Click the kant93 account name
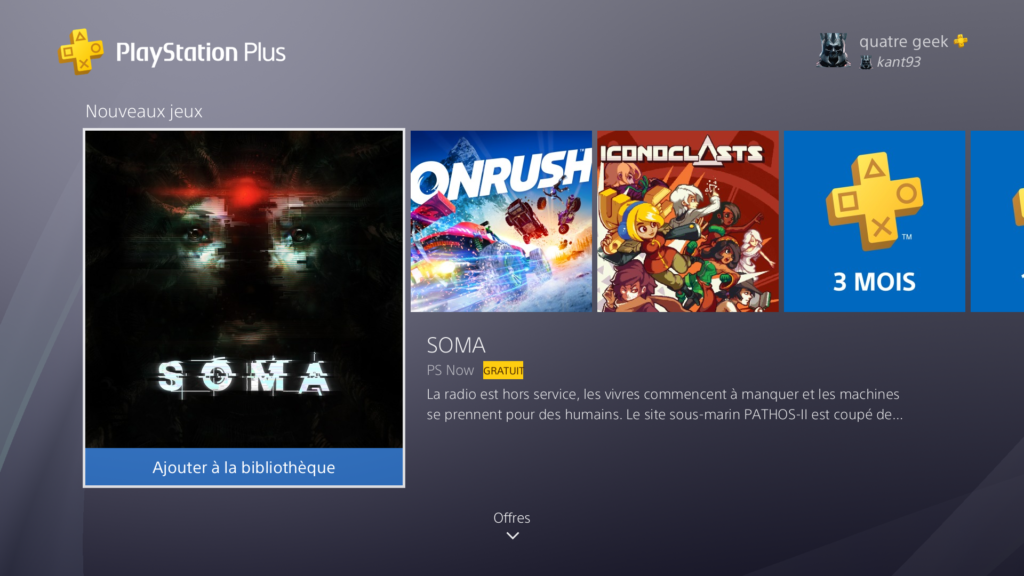Viewport: 1024px width, 576px height. 899,62
